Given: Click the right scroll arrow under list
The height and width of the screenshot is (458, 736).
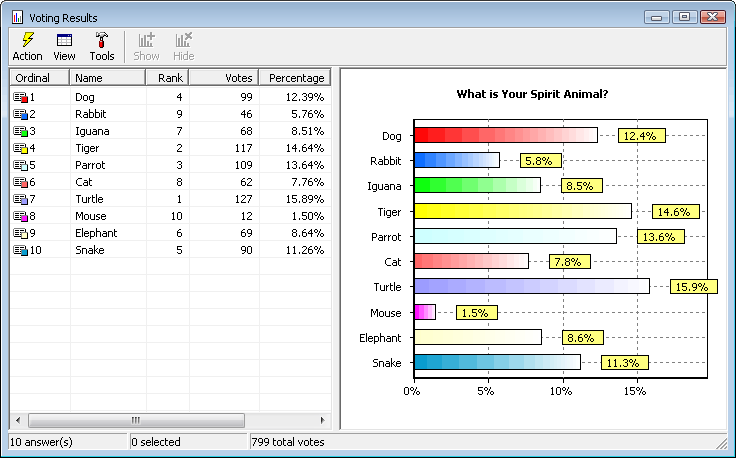Looking at the screenshot, I should [x=322, y=421].
